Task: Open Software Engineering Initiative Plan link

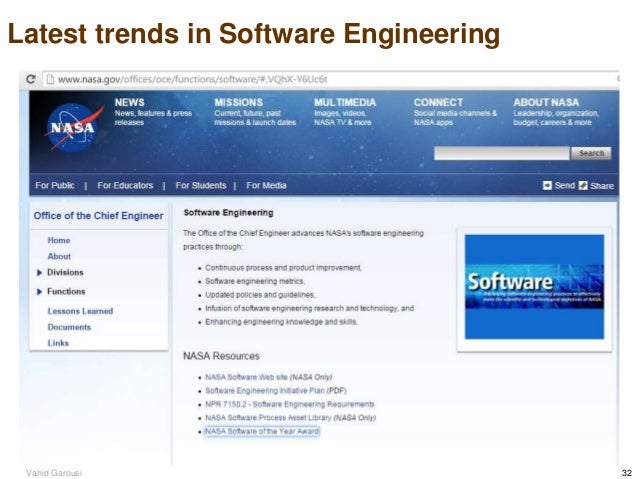Action: (x=265, y=391)
